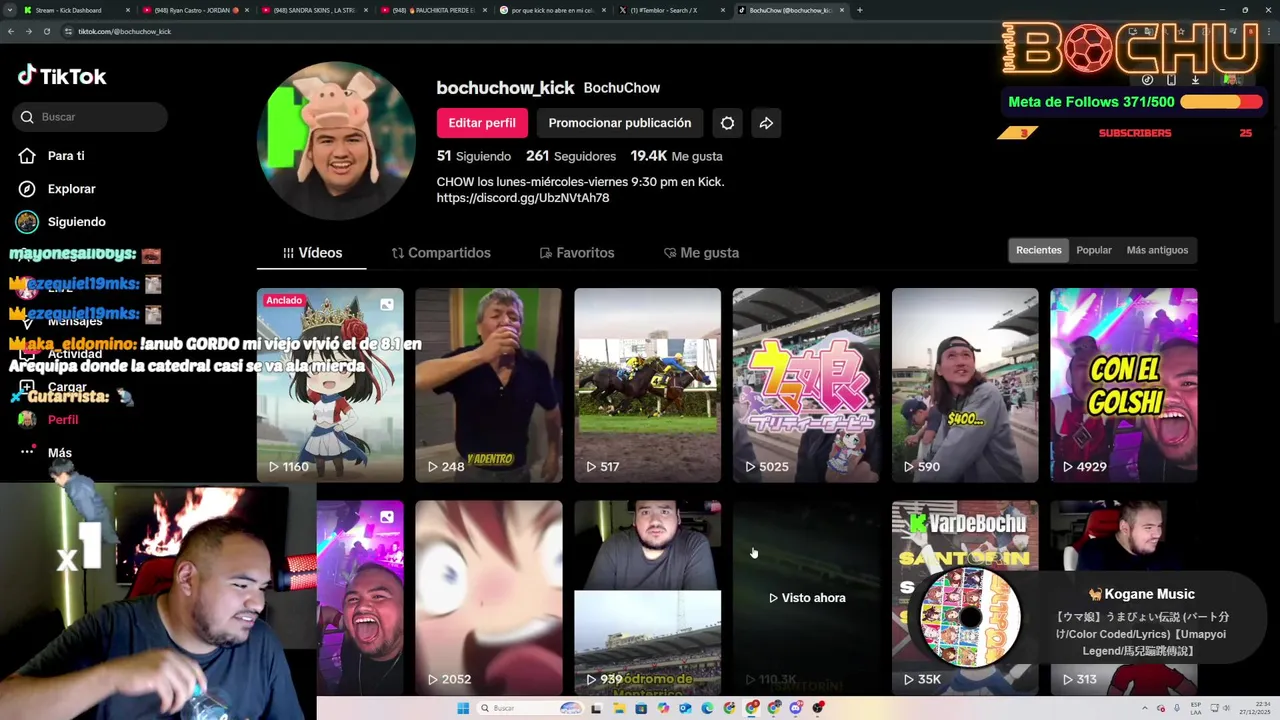Screen dimensions: 1280x720
Task: Open the Microsoft Store taskbar icon
Action: [641, 708]
